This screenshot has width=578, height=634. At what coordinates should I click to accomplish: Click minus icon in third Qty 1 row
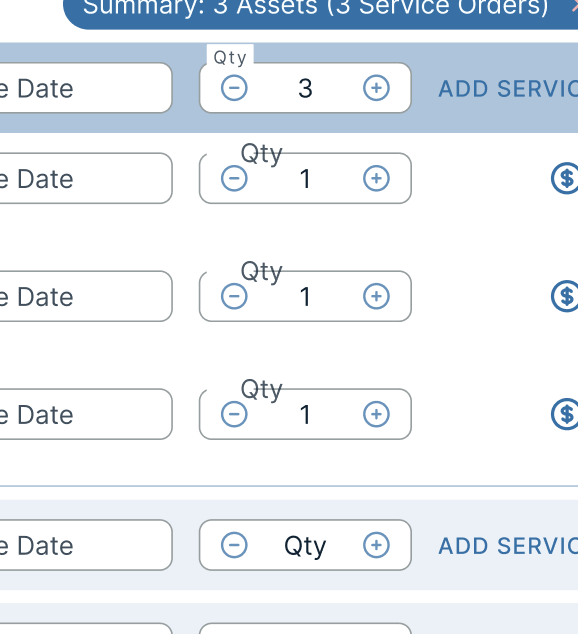click(234, 414)
